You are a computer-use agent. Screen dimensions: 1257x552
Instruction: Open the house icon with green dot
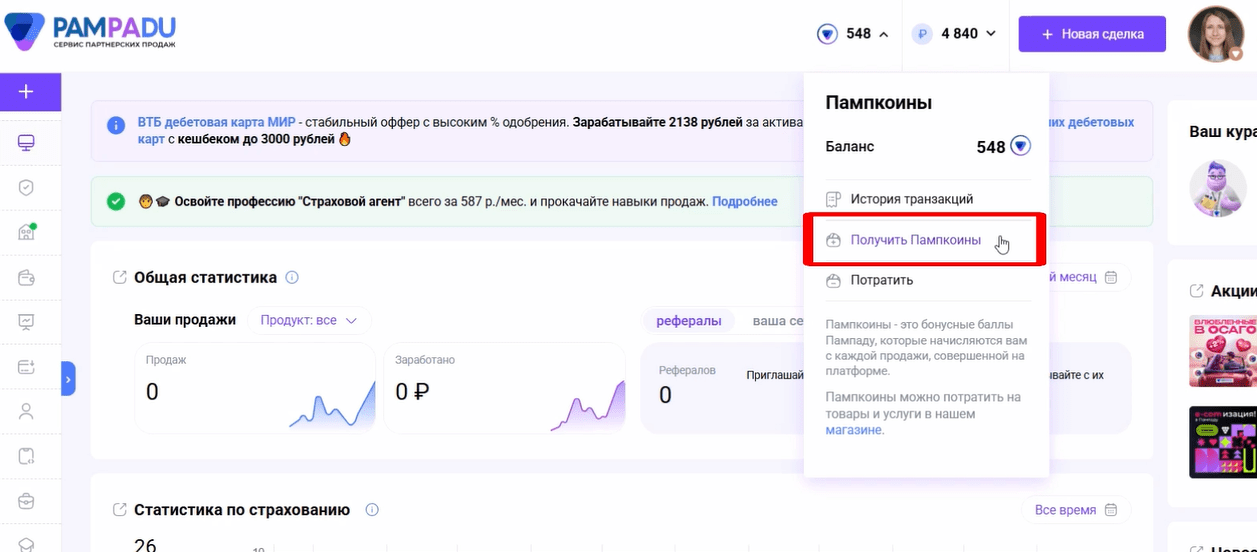coord(27,232)
